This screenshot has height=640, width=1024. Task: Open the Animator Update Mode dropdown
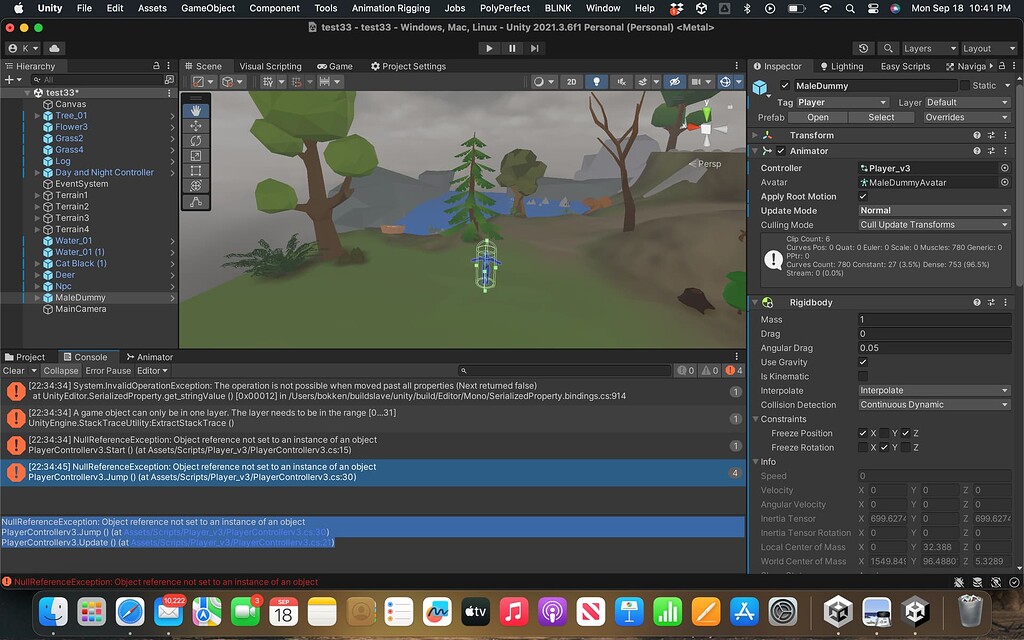934,210
